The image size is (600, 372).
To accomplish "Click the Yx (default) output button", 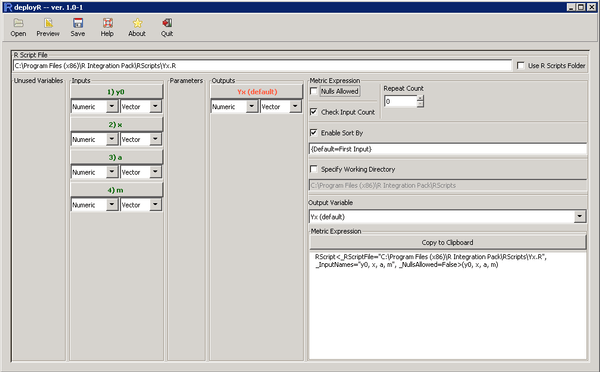I will click(256, 92).
